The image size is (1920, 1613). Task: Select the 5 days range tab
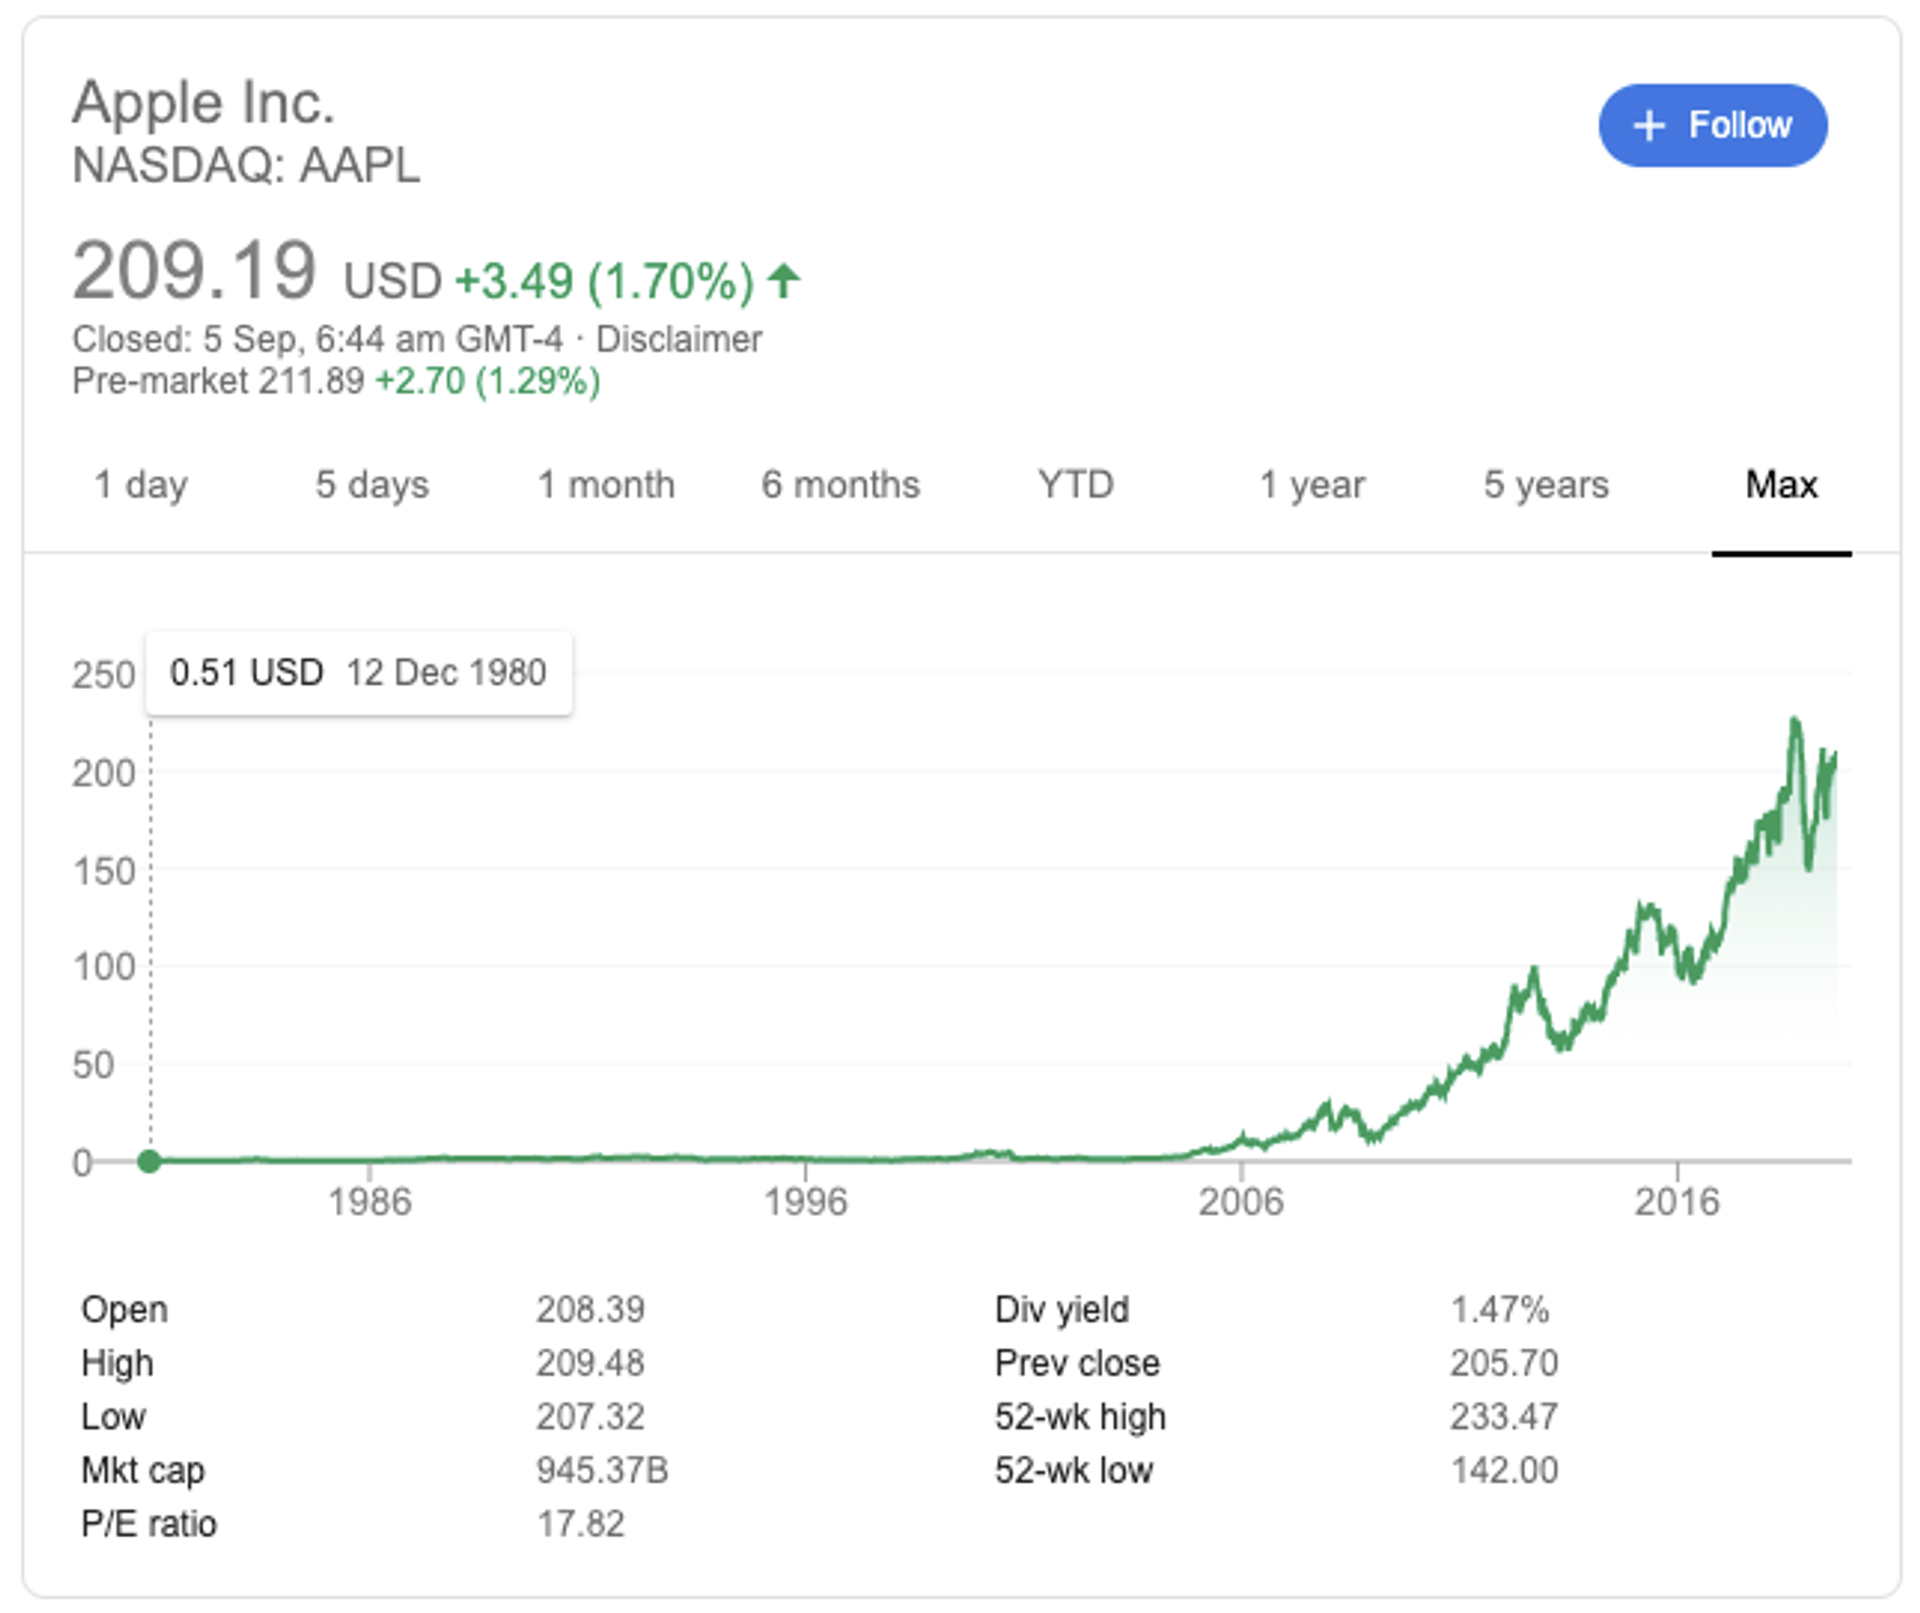(x=372, y=485)
